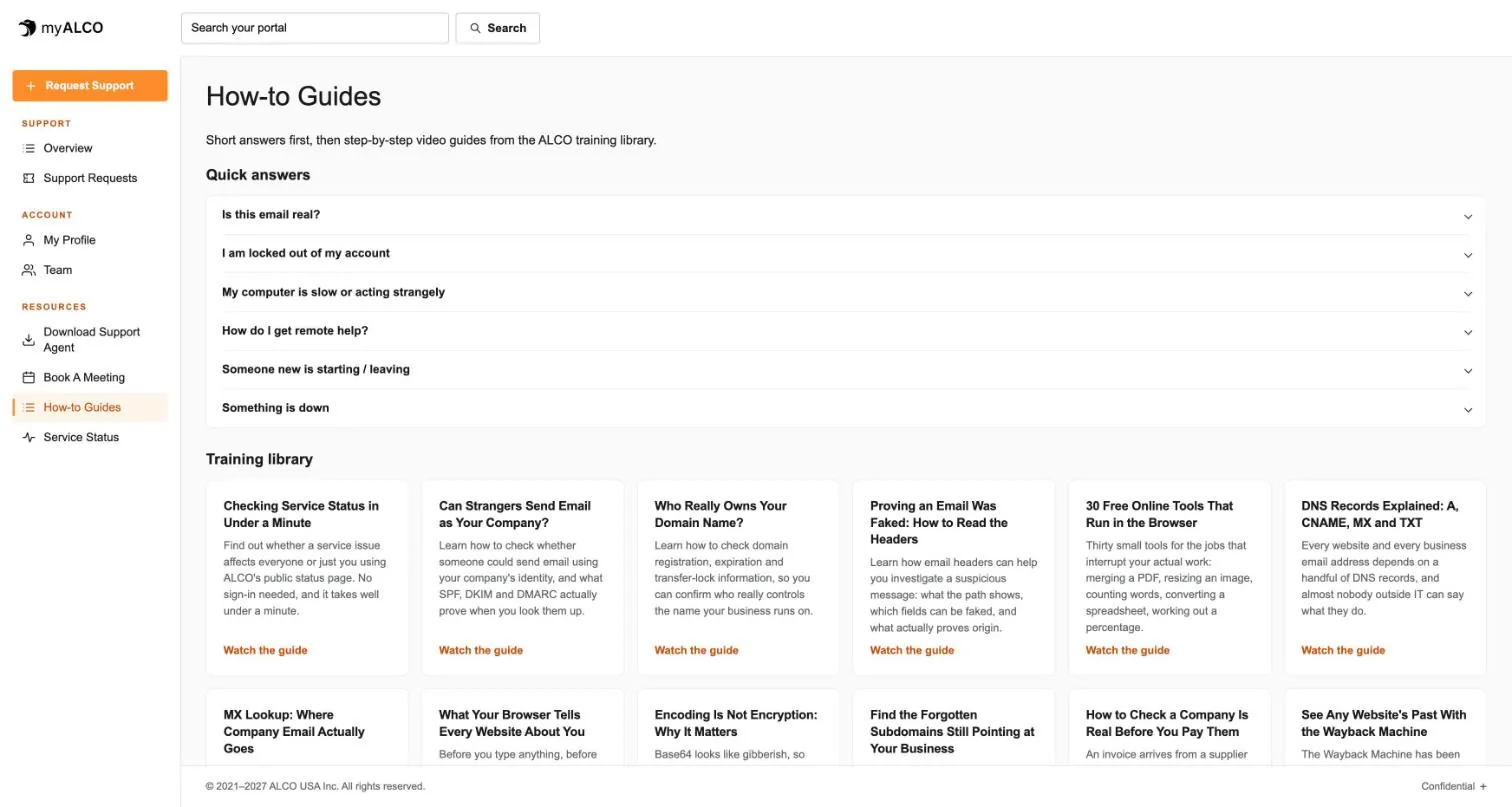
Task: Expand 'My computer is slow or acting strangely'
Action: 845,292
